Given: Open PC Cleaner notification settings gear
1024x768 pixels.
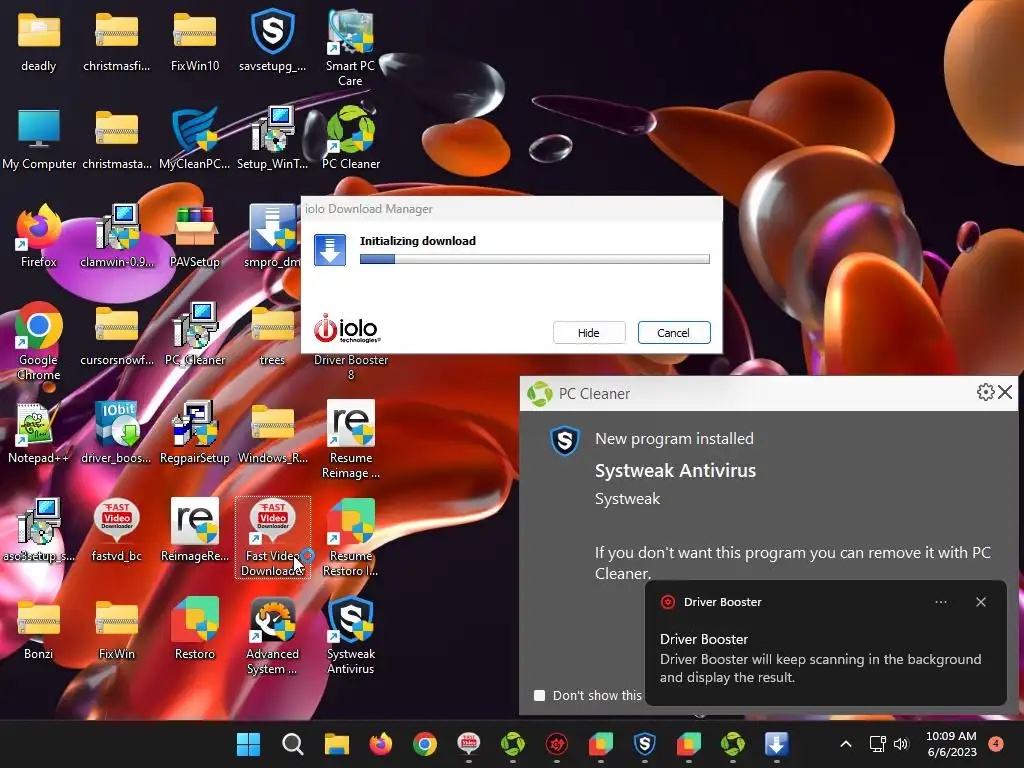Looking at the screenshot, I should pyautogui.click(x=985, y=392).
